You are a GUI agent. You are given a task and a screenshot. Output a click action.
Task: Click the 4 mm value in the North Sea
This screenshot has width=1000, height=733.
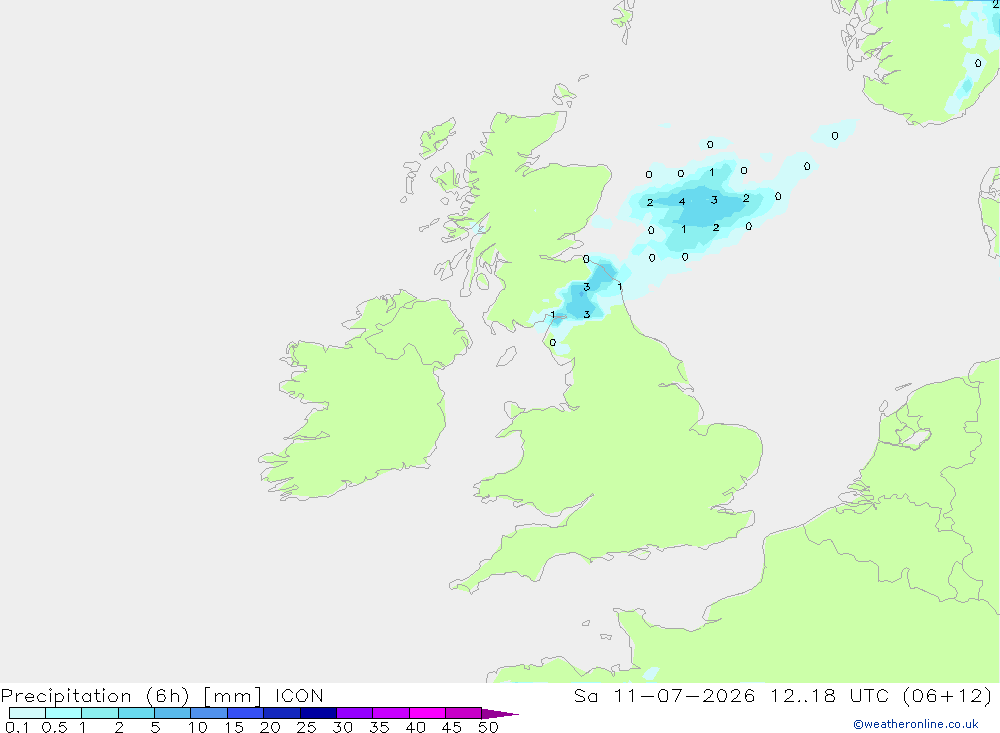[682, 202]
